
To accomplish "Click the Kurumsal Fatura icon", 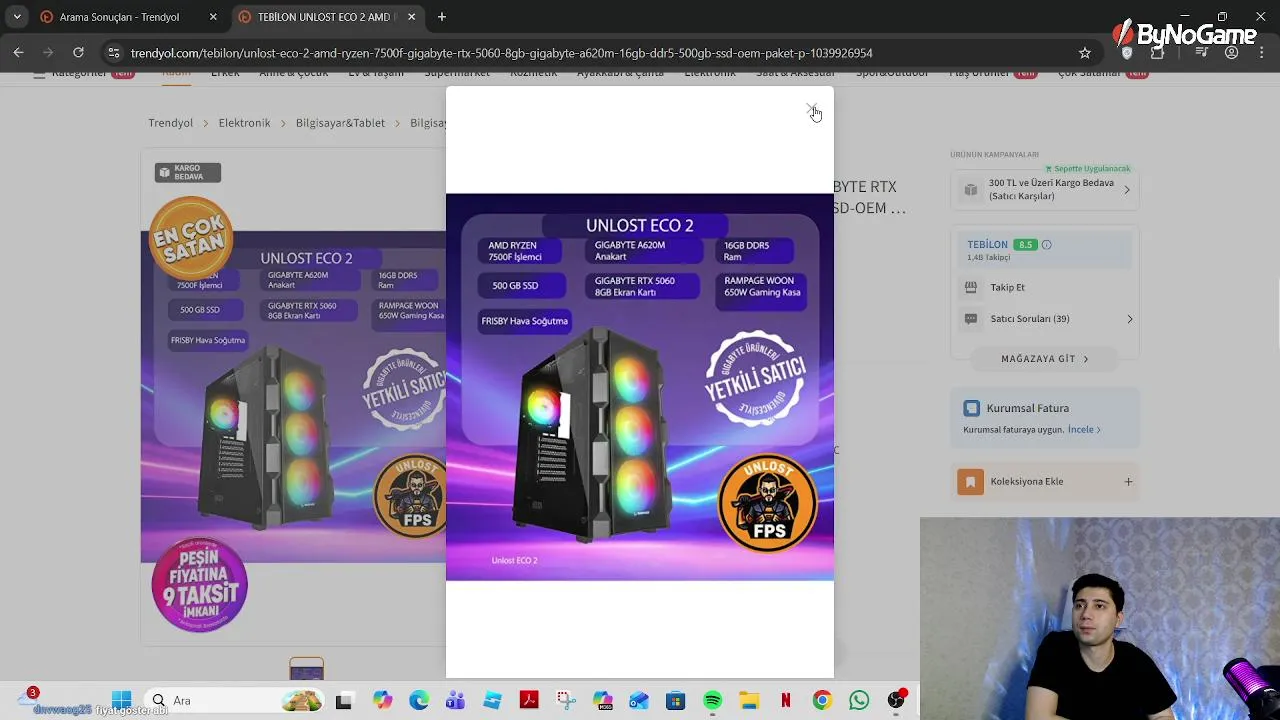I will tap(971, 408).
